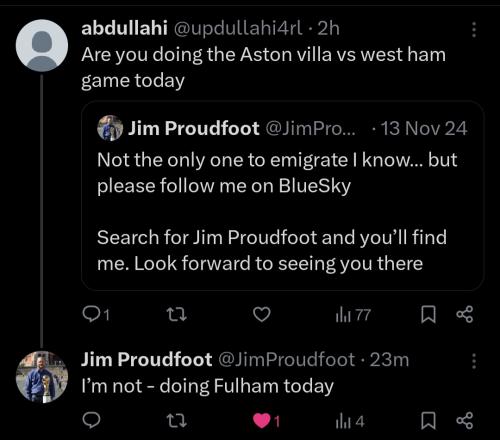Image resolution: width=500 pixels, height=440 pixels.
Task: View analytics showing 4 views
Action: 350,421
